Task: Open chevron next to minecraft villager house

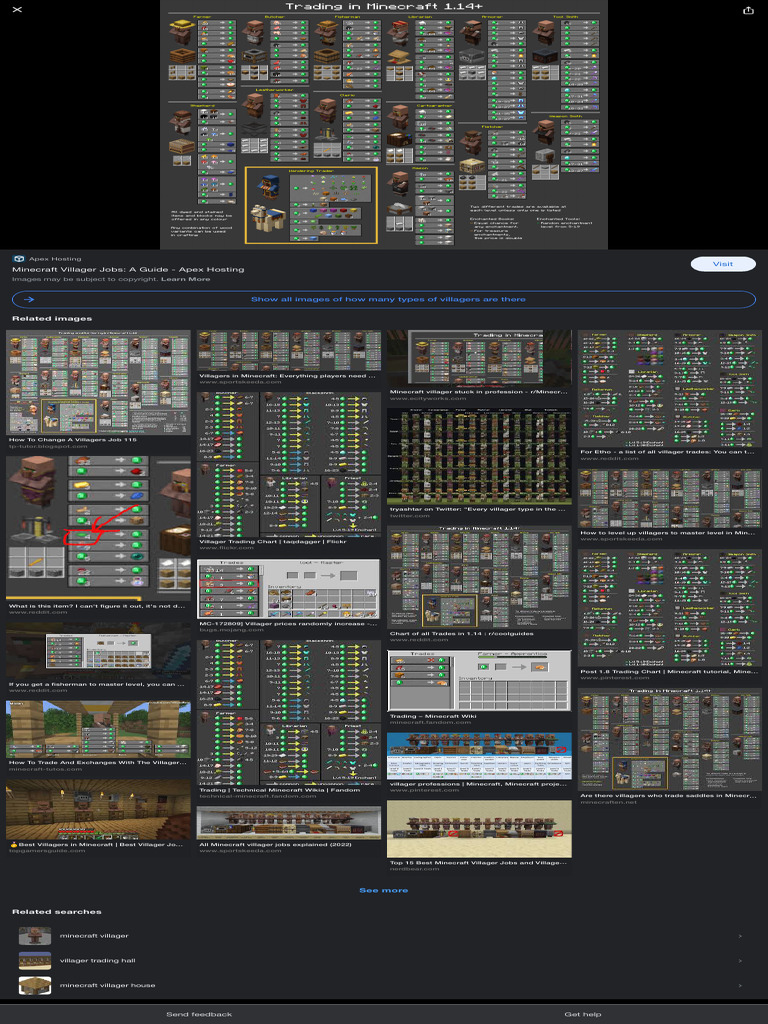Action: 740,985
